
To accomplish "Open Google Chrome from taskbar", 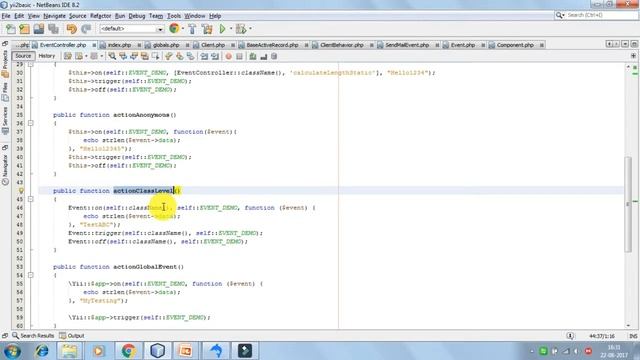I will [128, 351].
